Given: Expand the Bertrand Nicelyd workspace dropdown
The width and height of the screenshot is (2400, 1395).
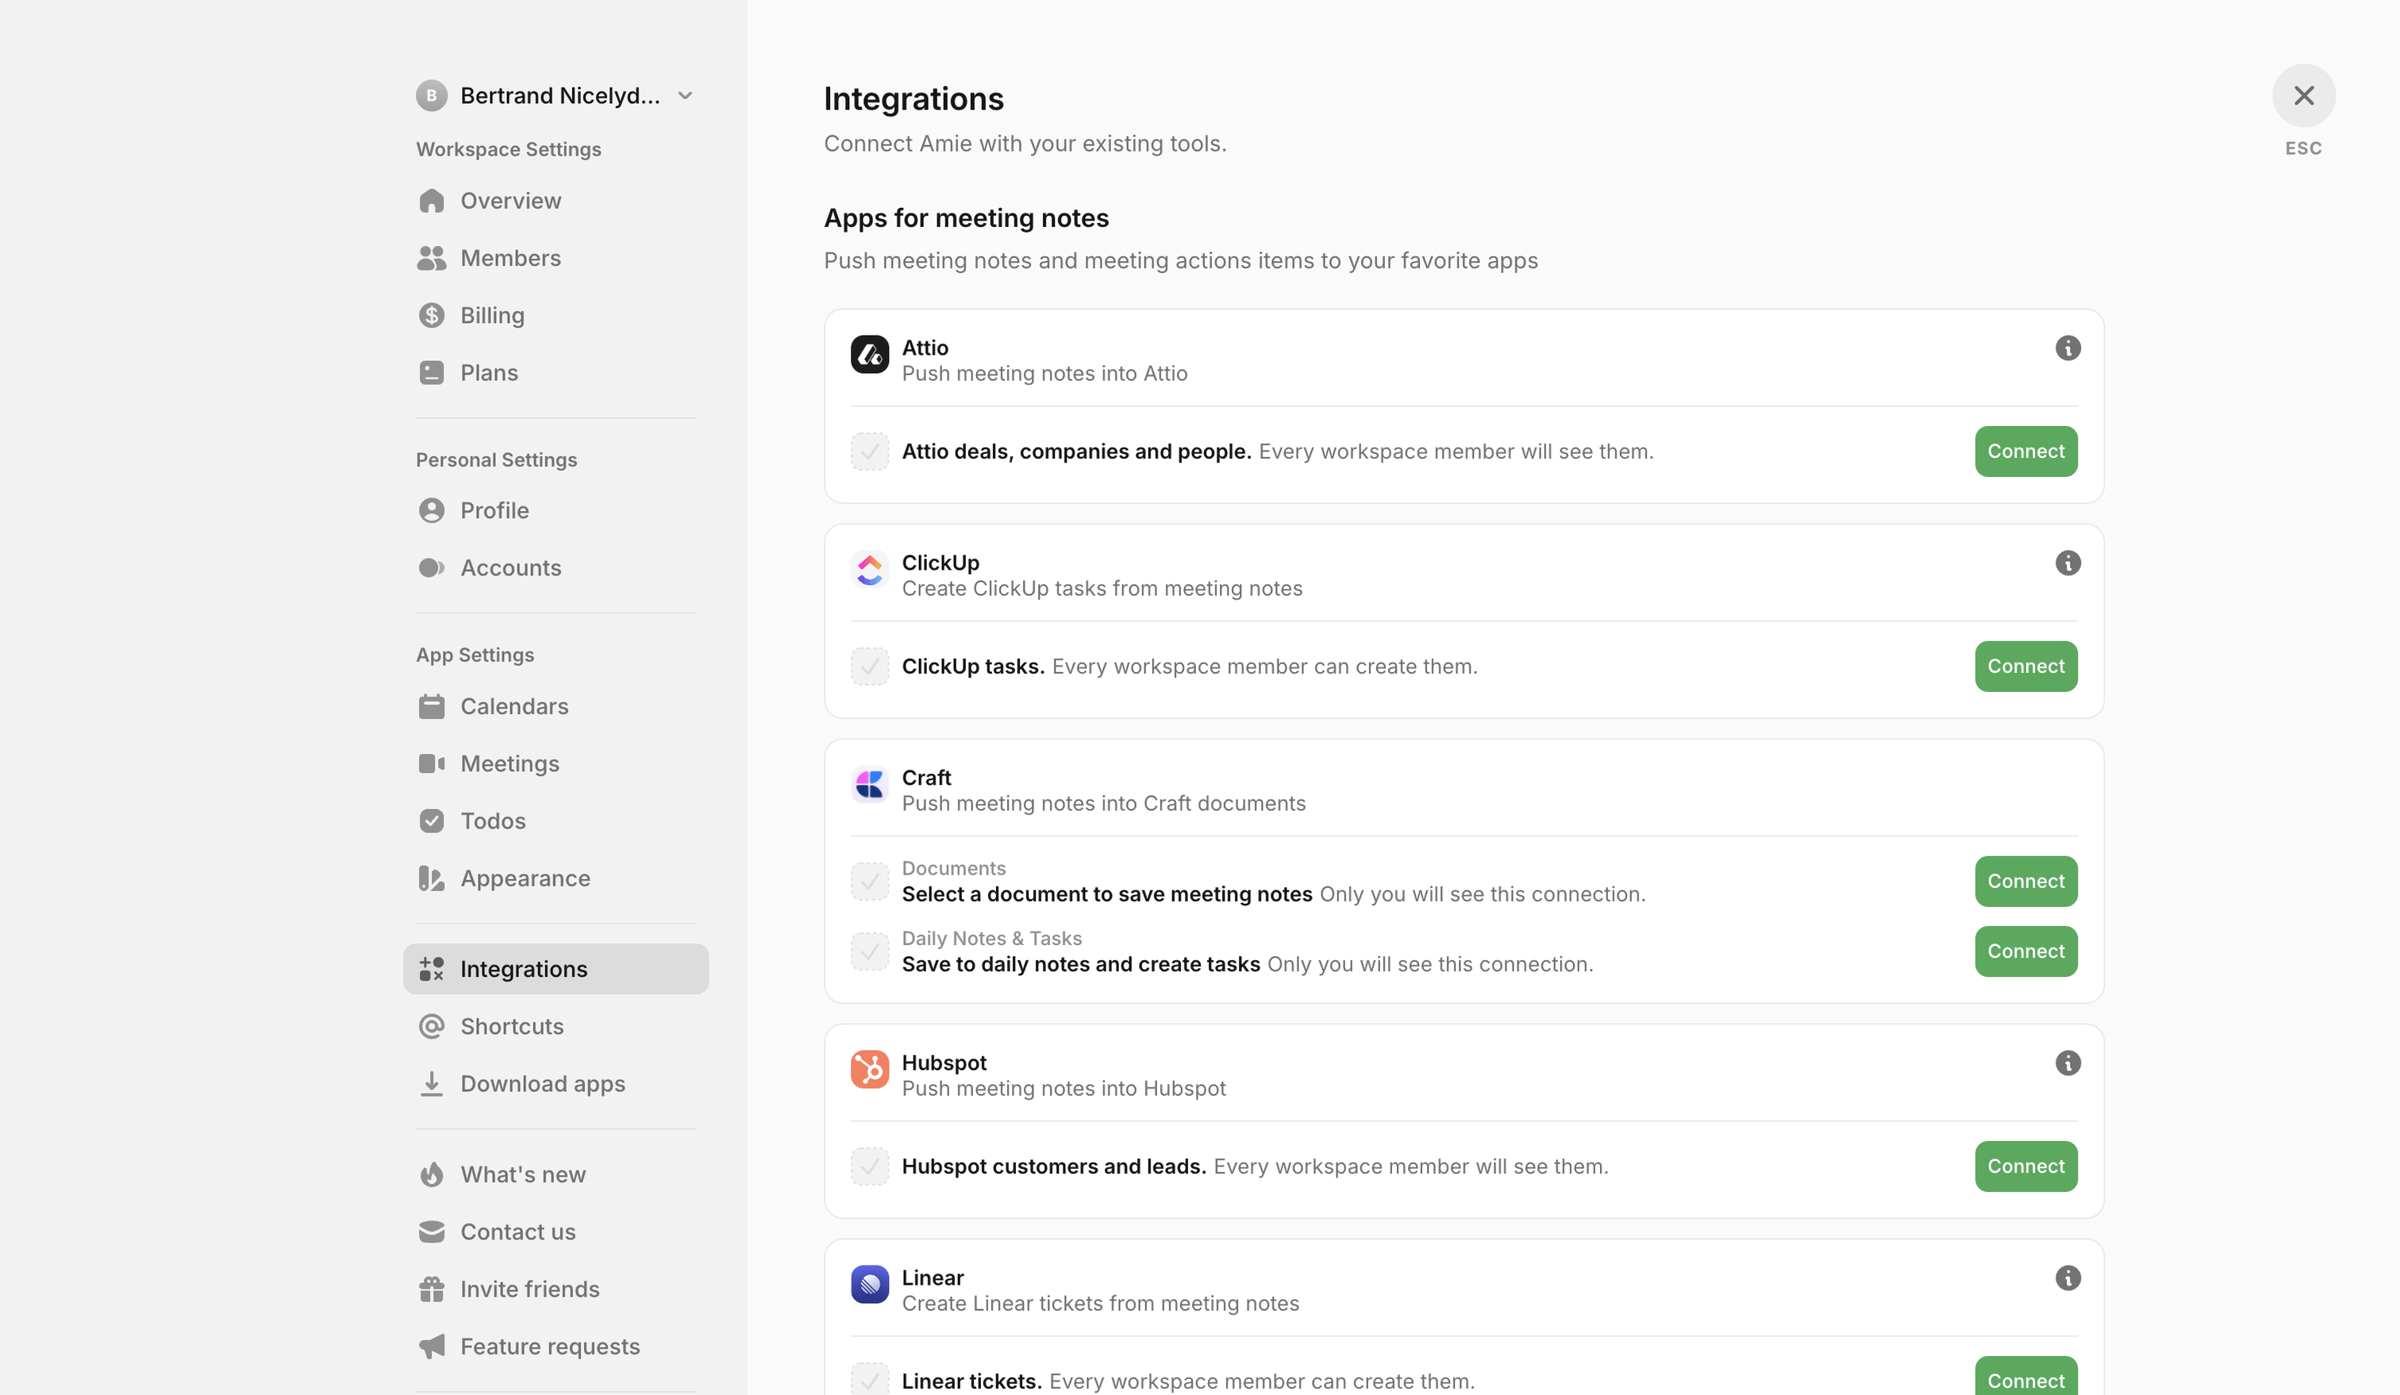Looking at the screenshot, I should coord(685,96).
